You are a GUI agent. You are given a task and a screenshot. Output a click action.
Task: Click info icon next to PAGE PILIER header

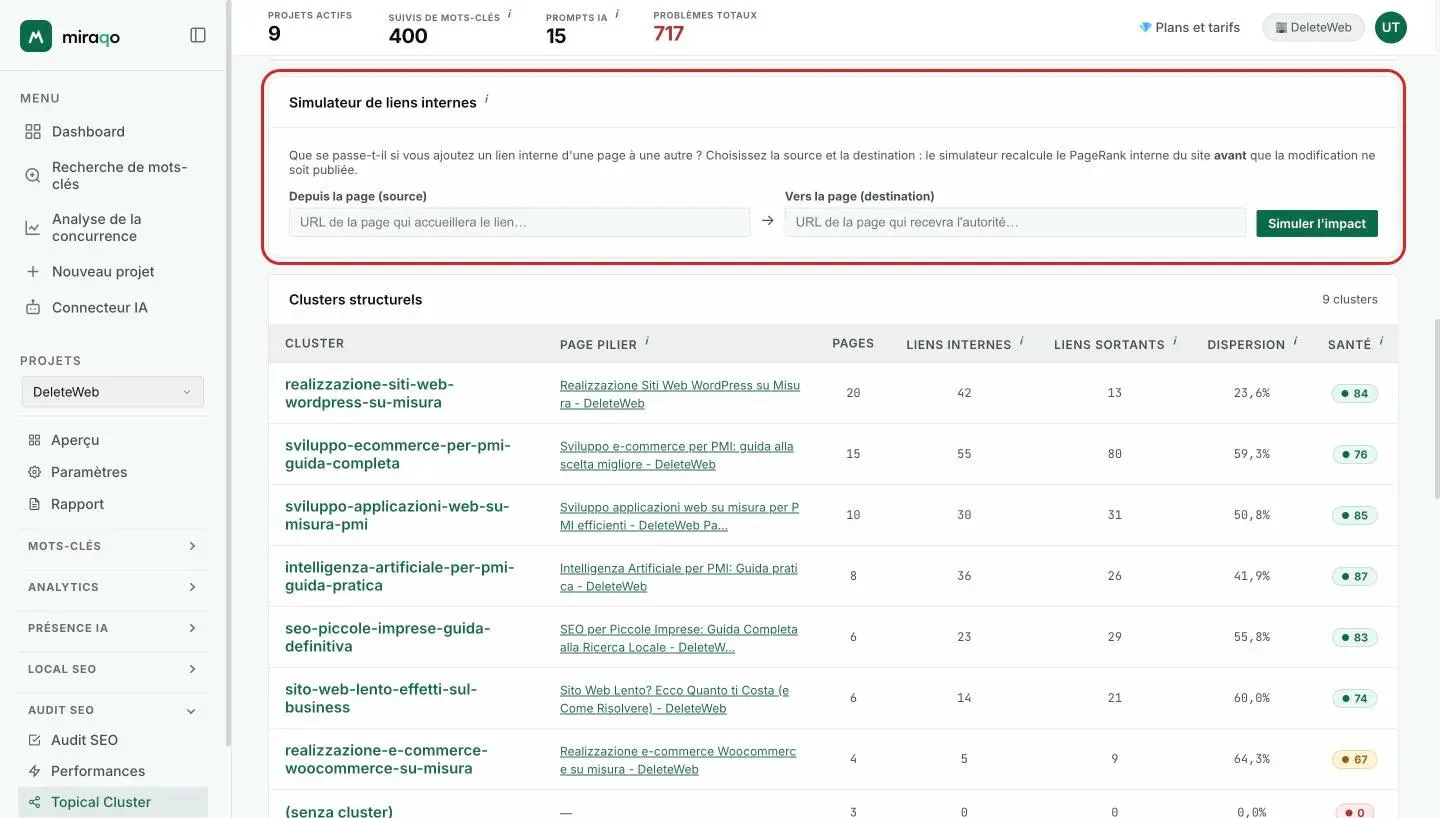647,341
